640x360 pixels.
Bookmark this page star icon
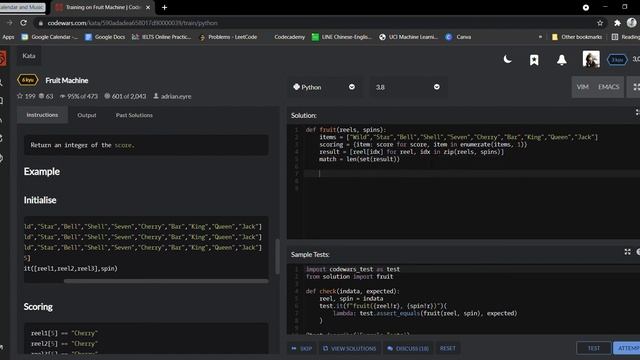click(x=600, y=23)
